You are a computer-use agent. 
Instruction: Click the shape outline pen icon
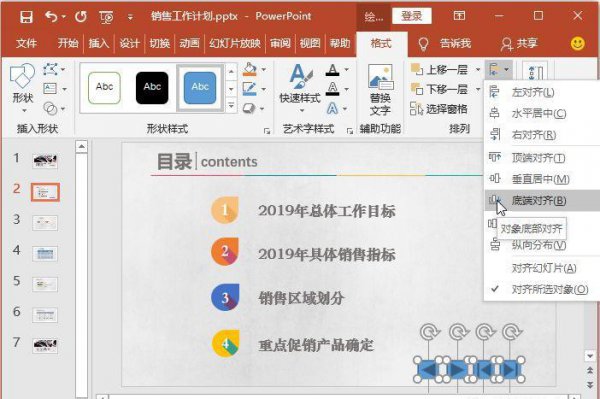tap(249, 89)
